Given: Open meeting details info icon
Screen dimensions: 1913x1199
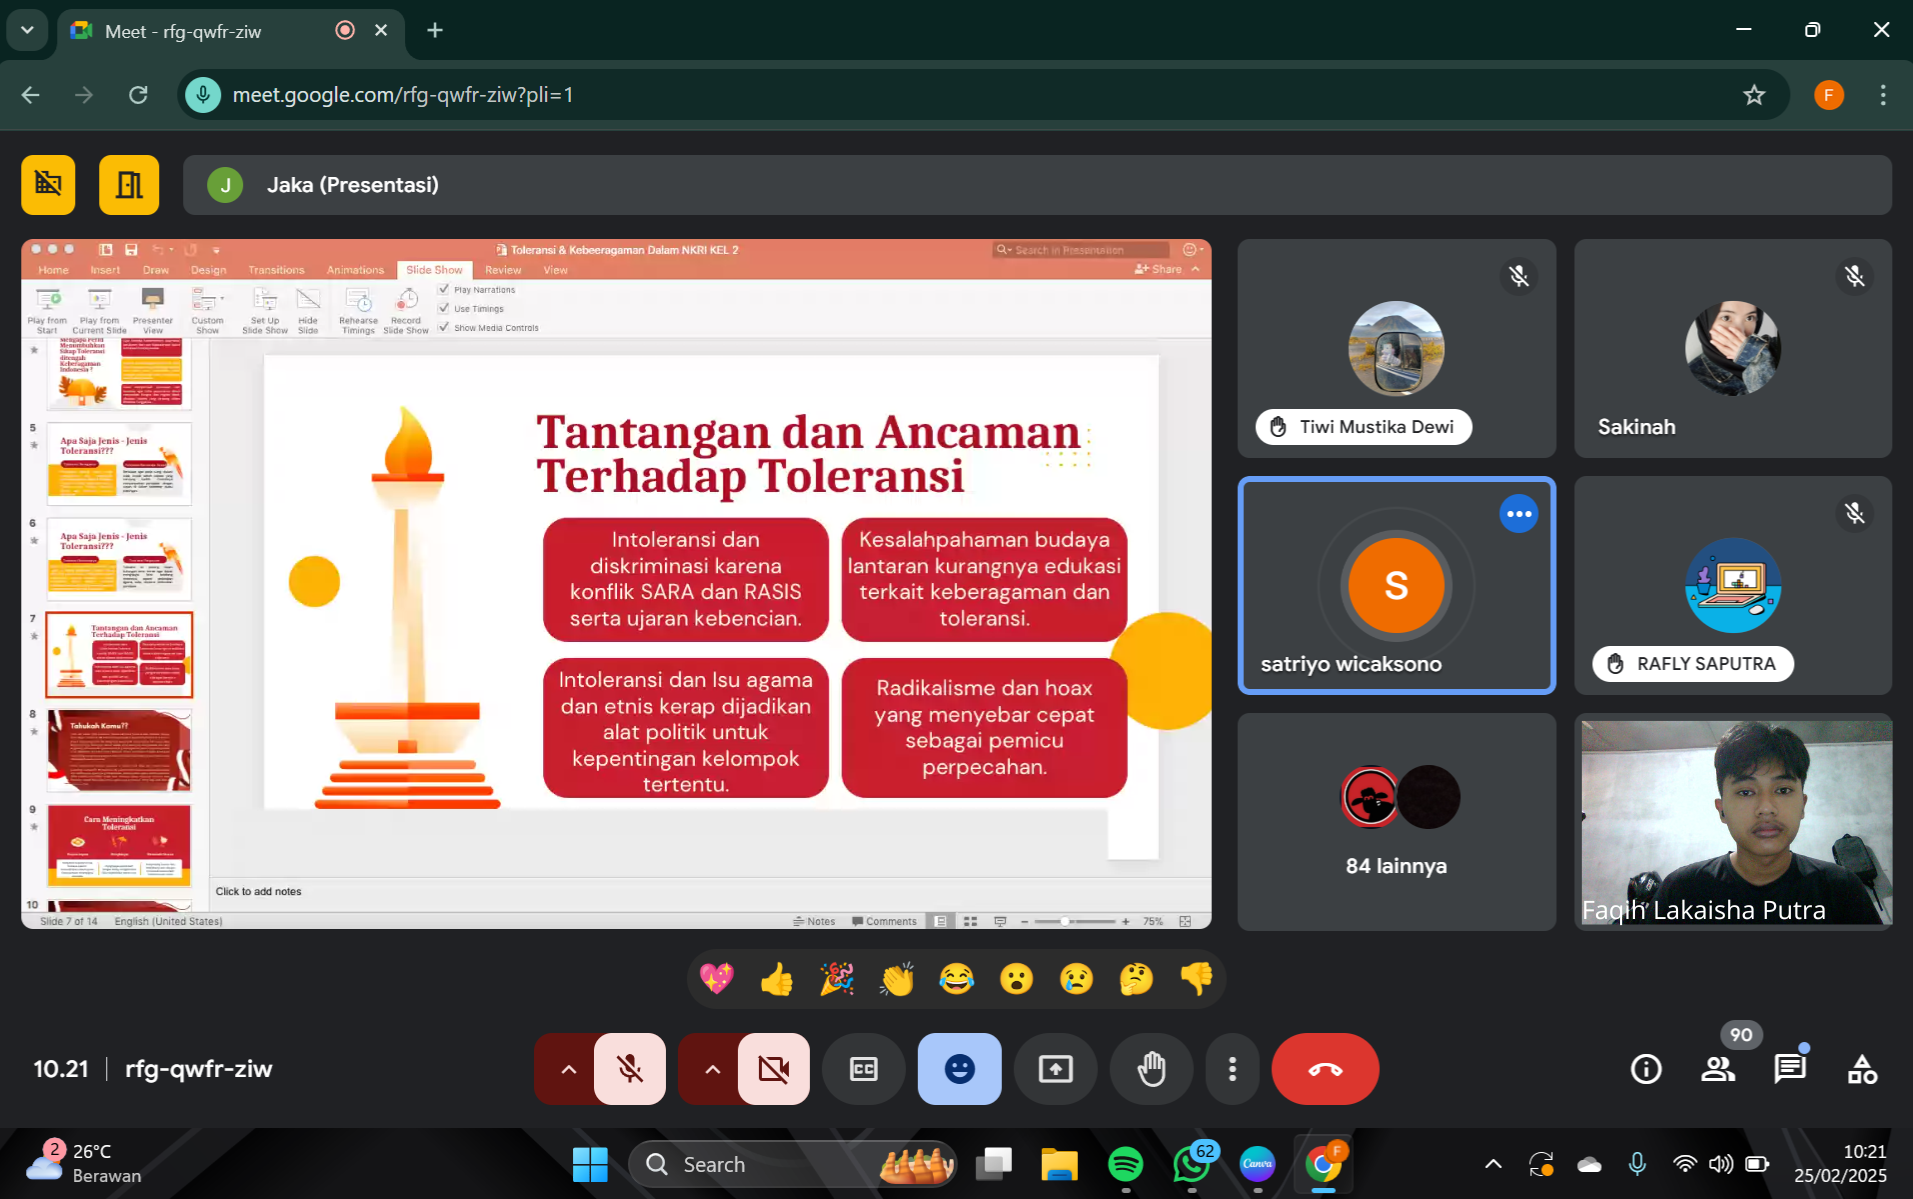Looking at the screenshot, I should click(x=1645, y=1069).
